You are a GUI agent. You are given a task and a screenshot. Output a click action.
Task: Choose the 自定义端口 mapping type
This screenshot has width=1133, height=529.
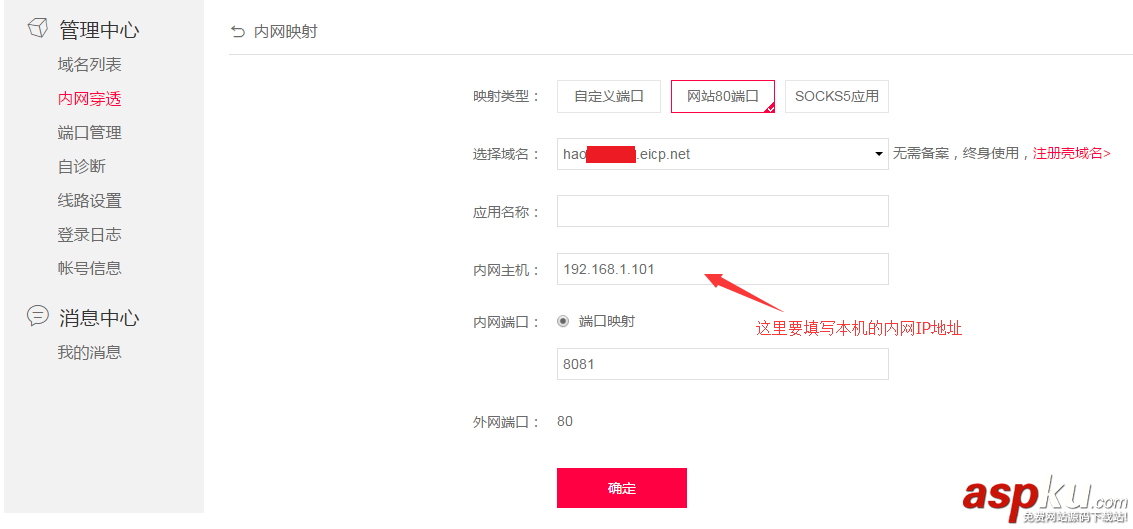(609, 97)
